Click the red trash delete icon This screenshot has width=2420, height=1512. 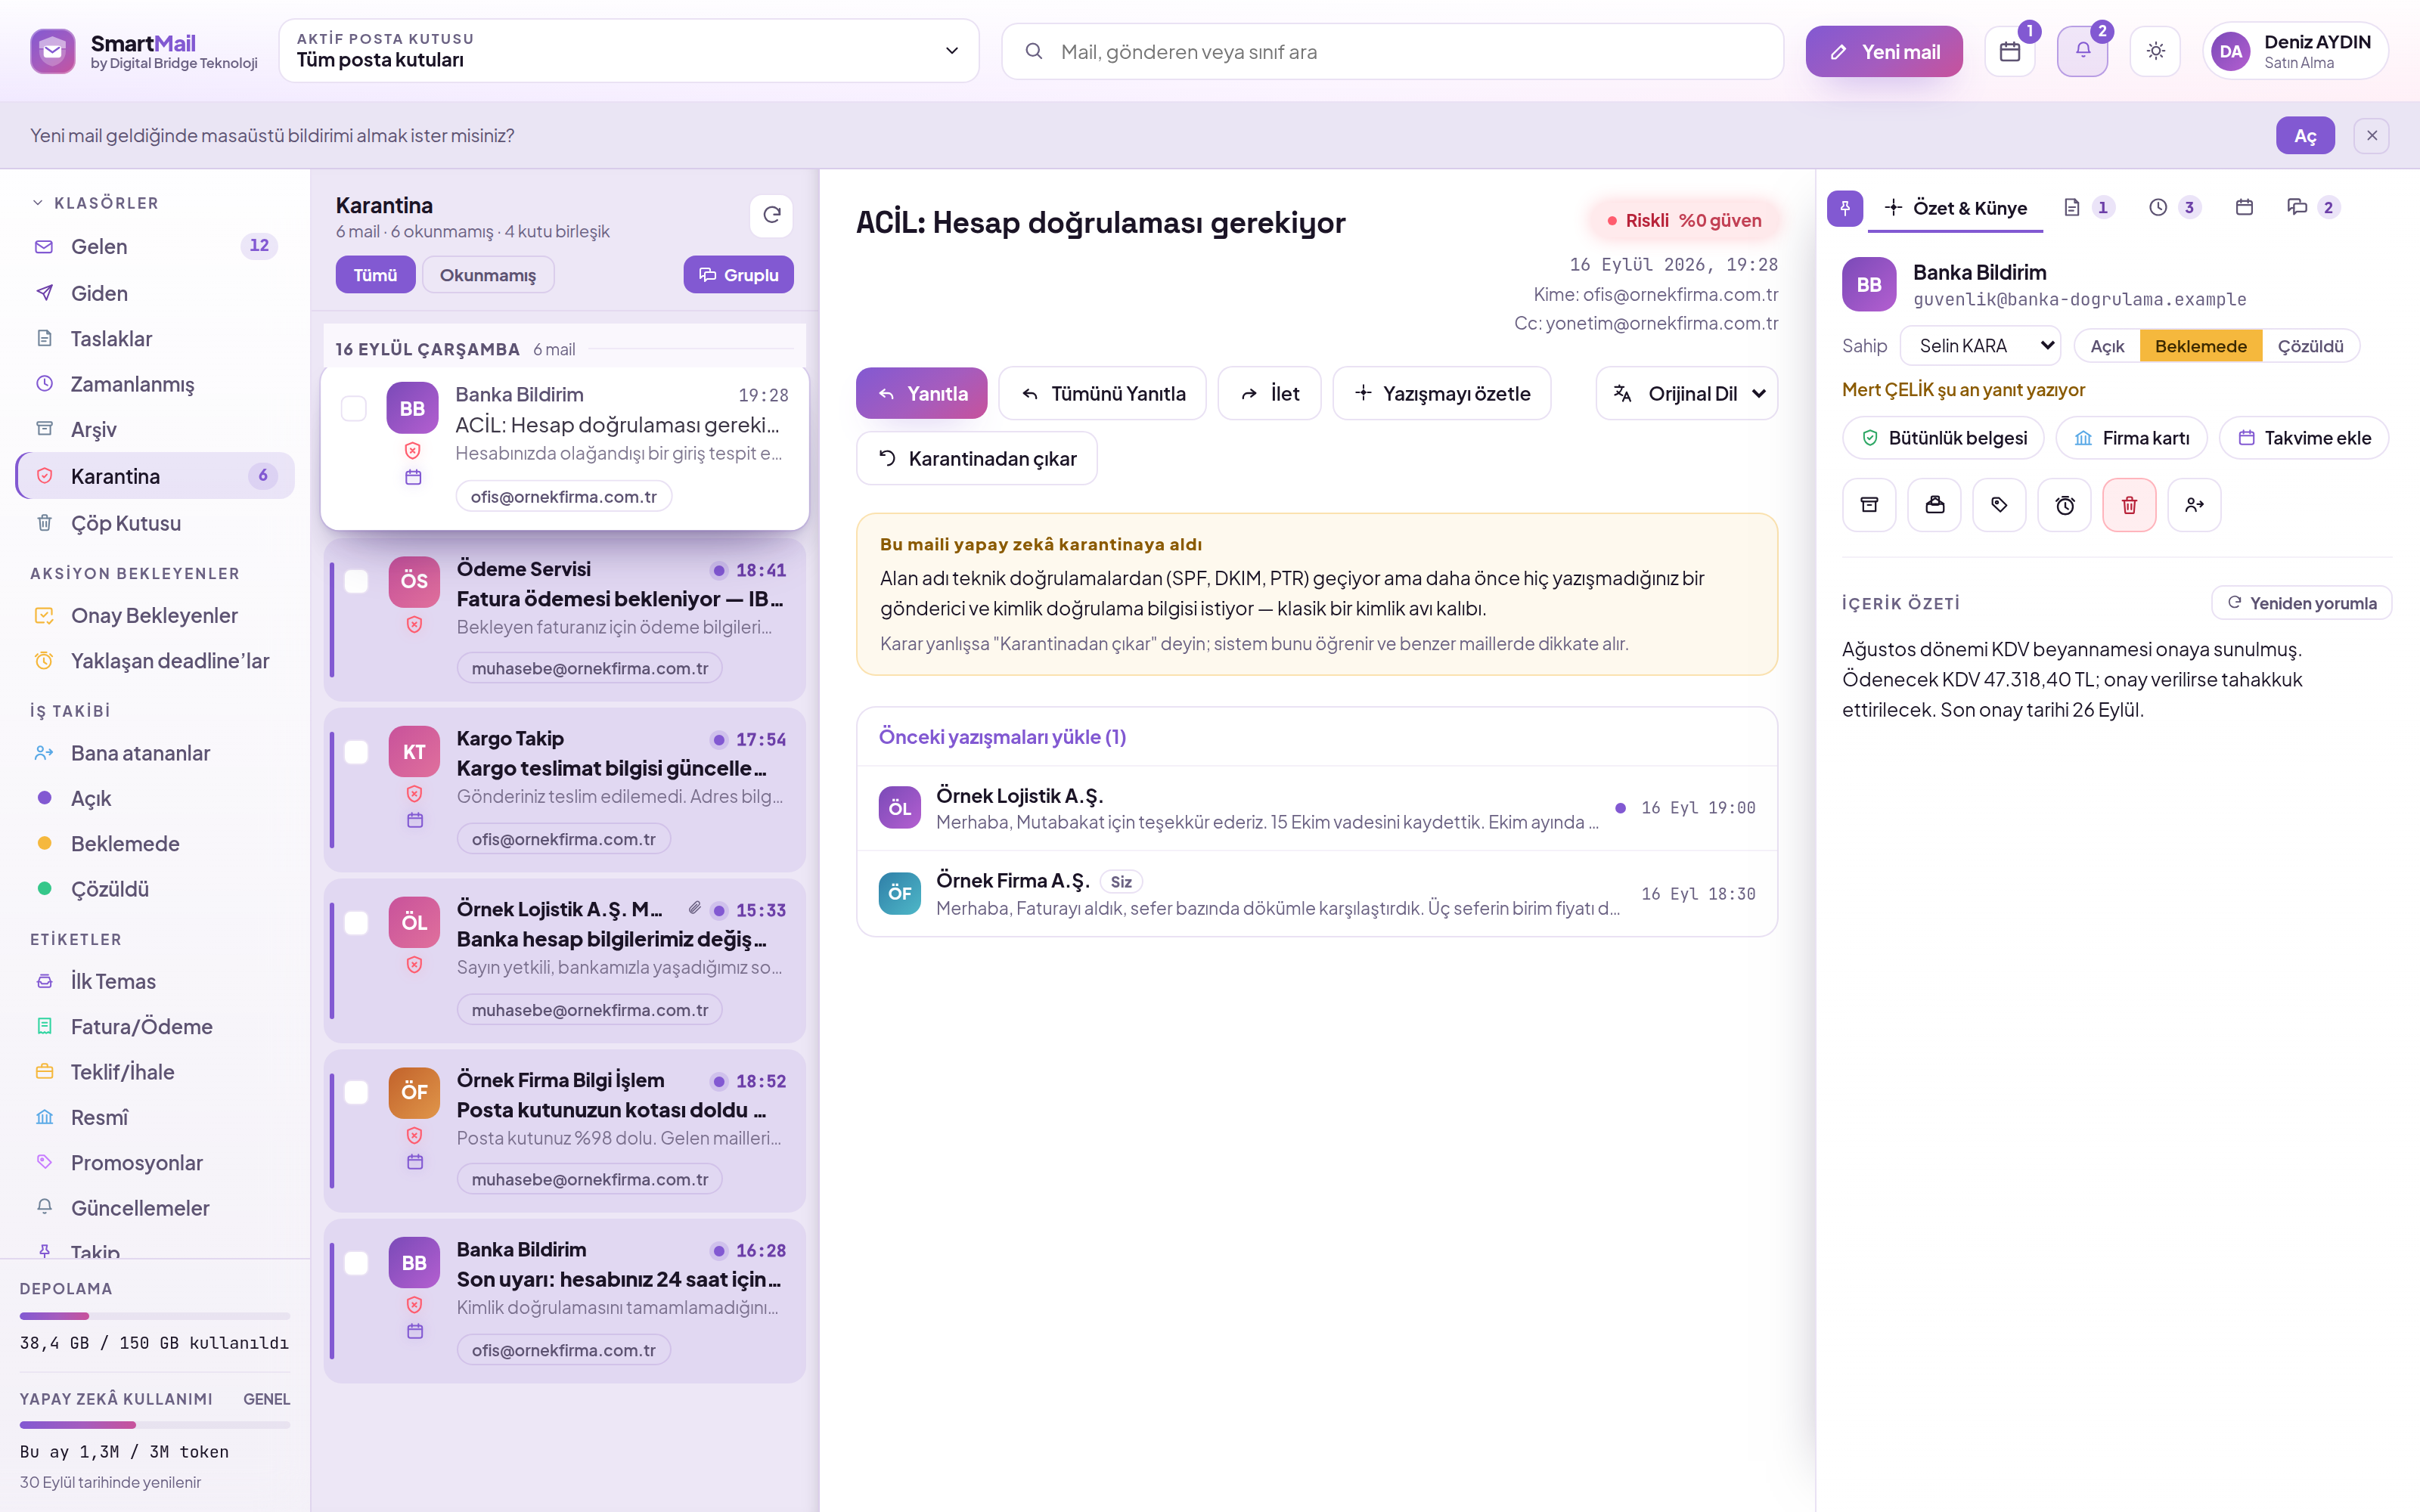2129,505
